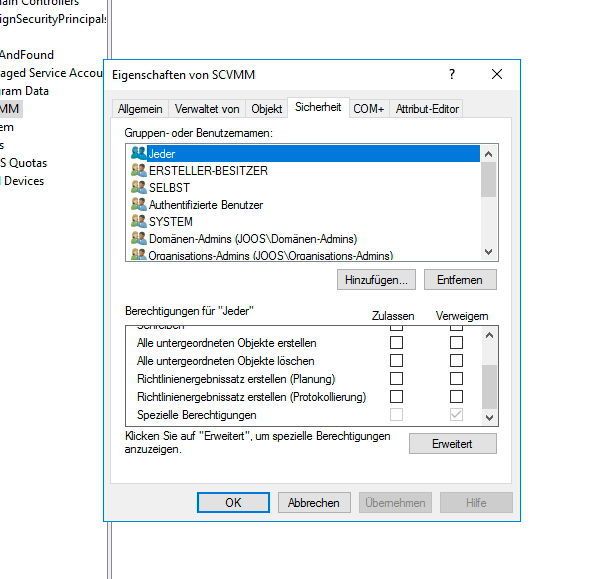Click the Hinzufügen... button
The image size is (594, 579).
click(x=376, y=280)
